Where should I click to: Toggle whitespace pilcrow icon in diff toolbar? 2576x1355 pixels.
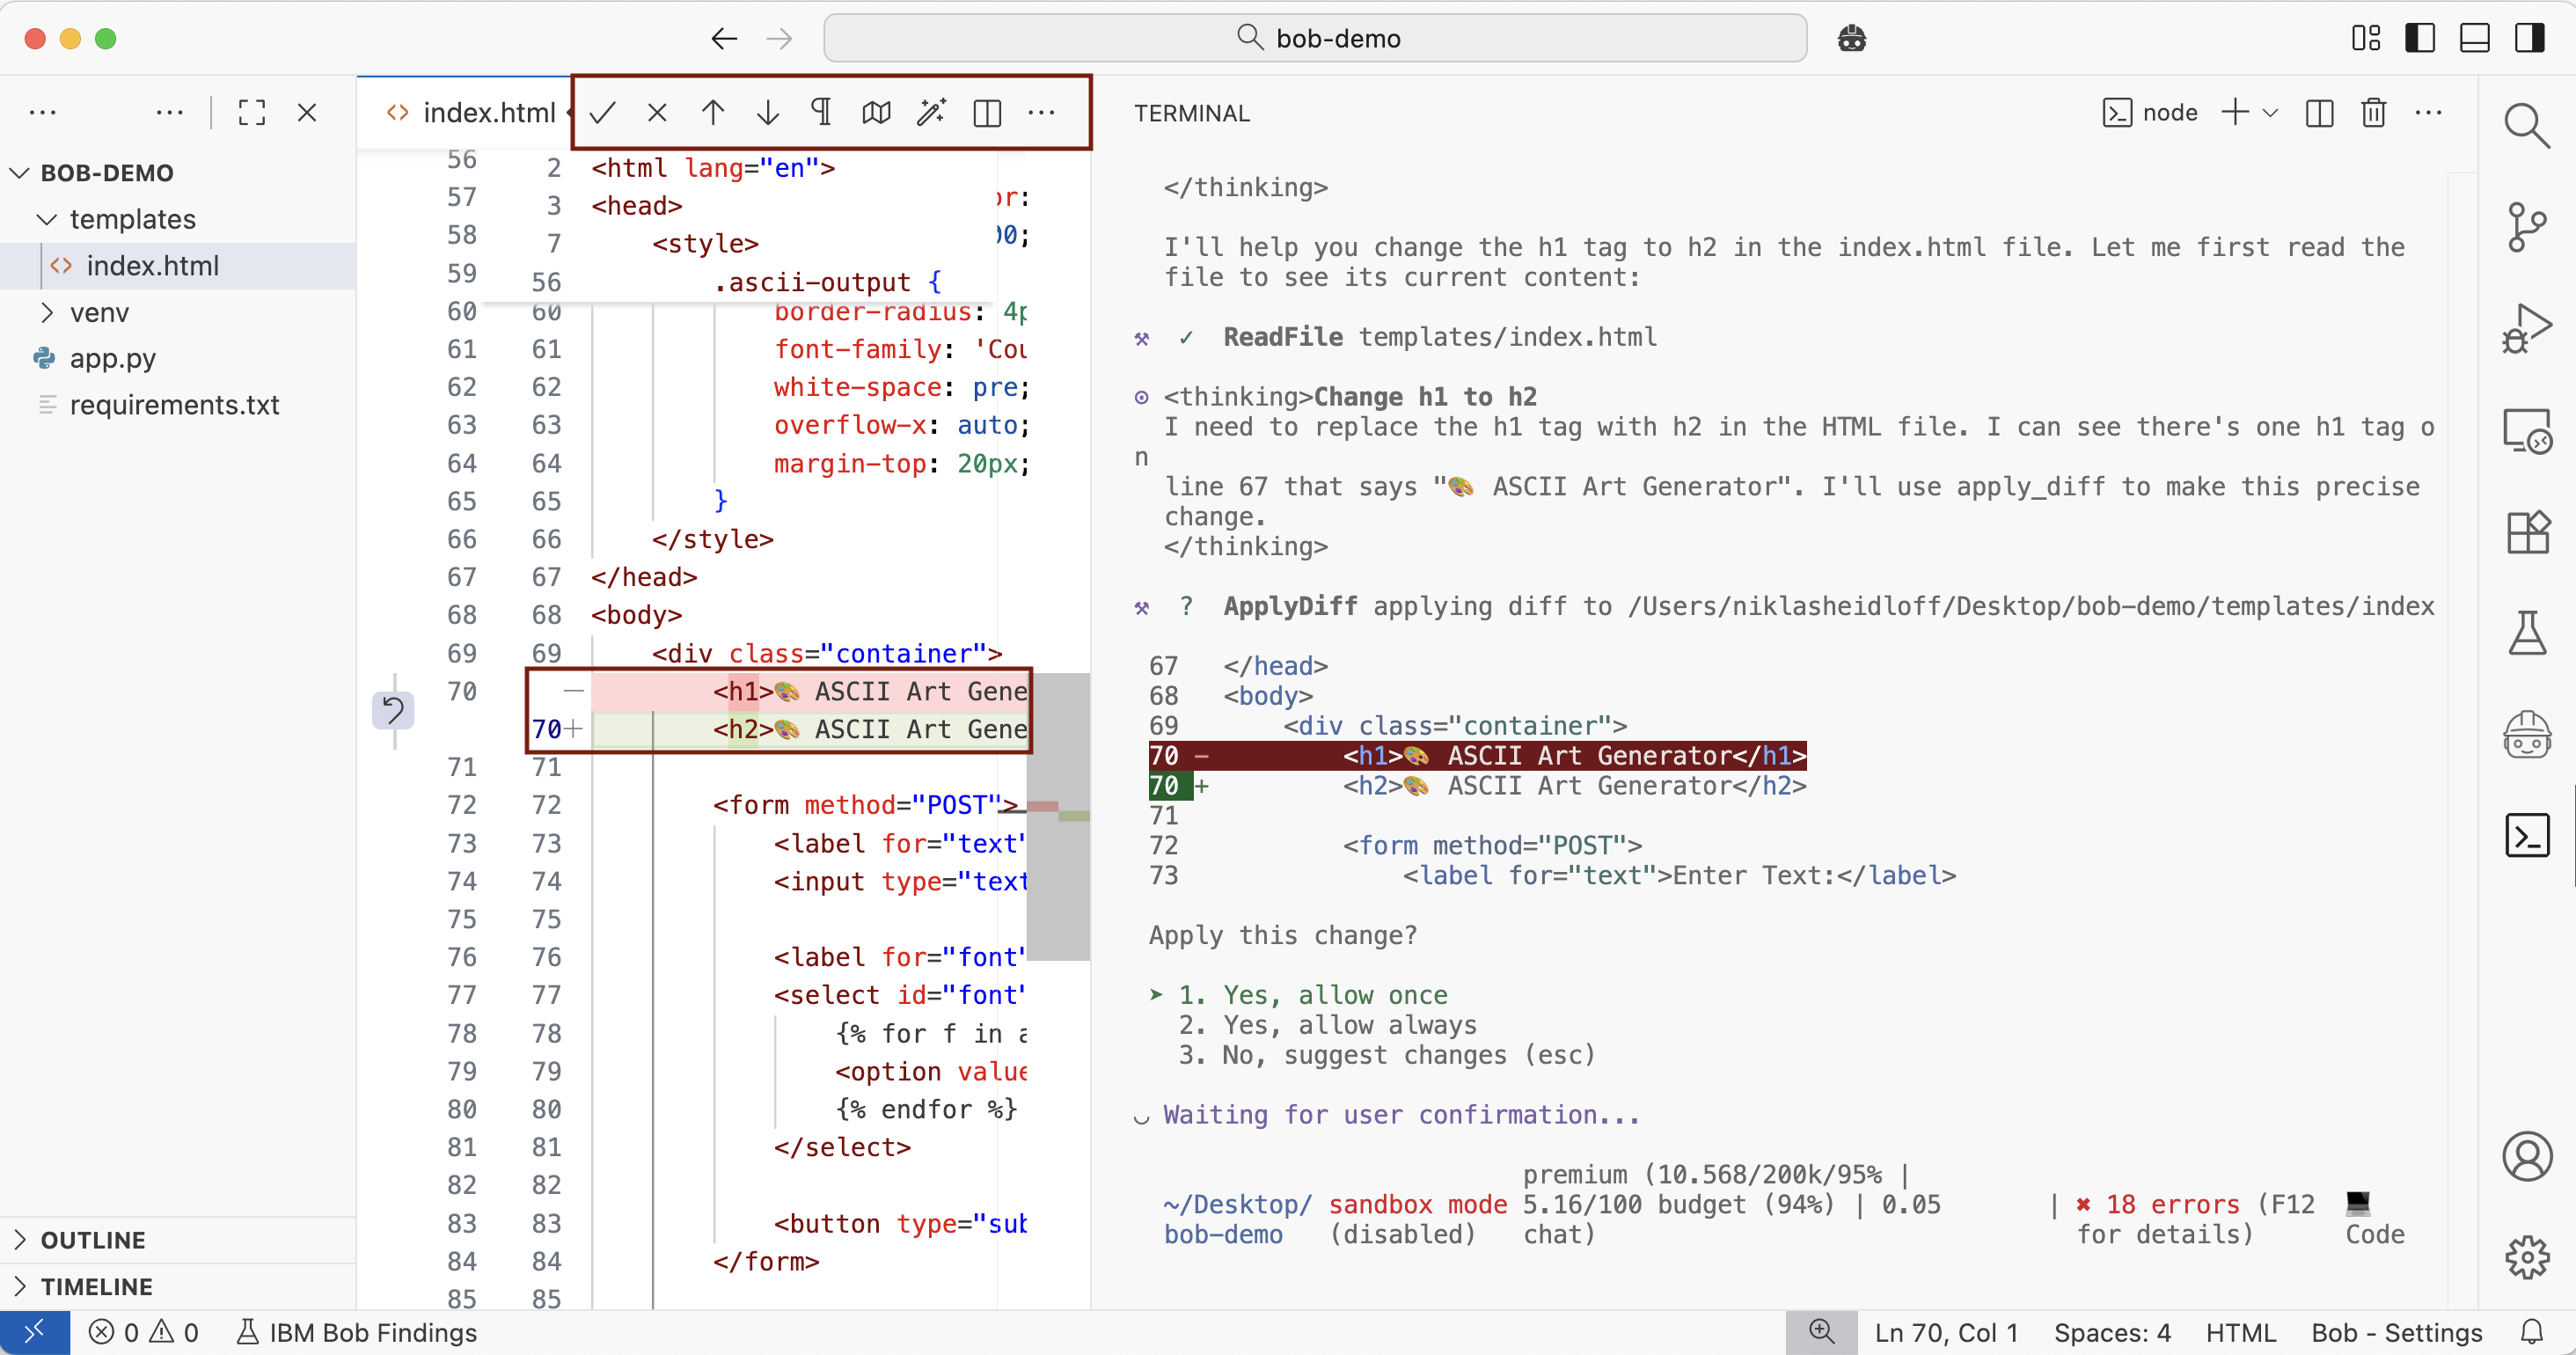coord(821,113)
